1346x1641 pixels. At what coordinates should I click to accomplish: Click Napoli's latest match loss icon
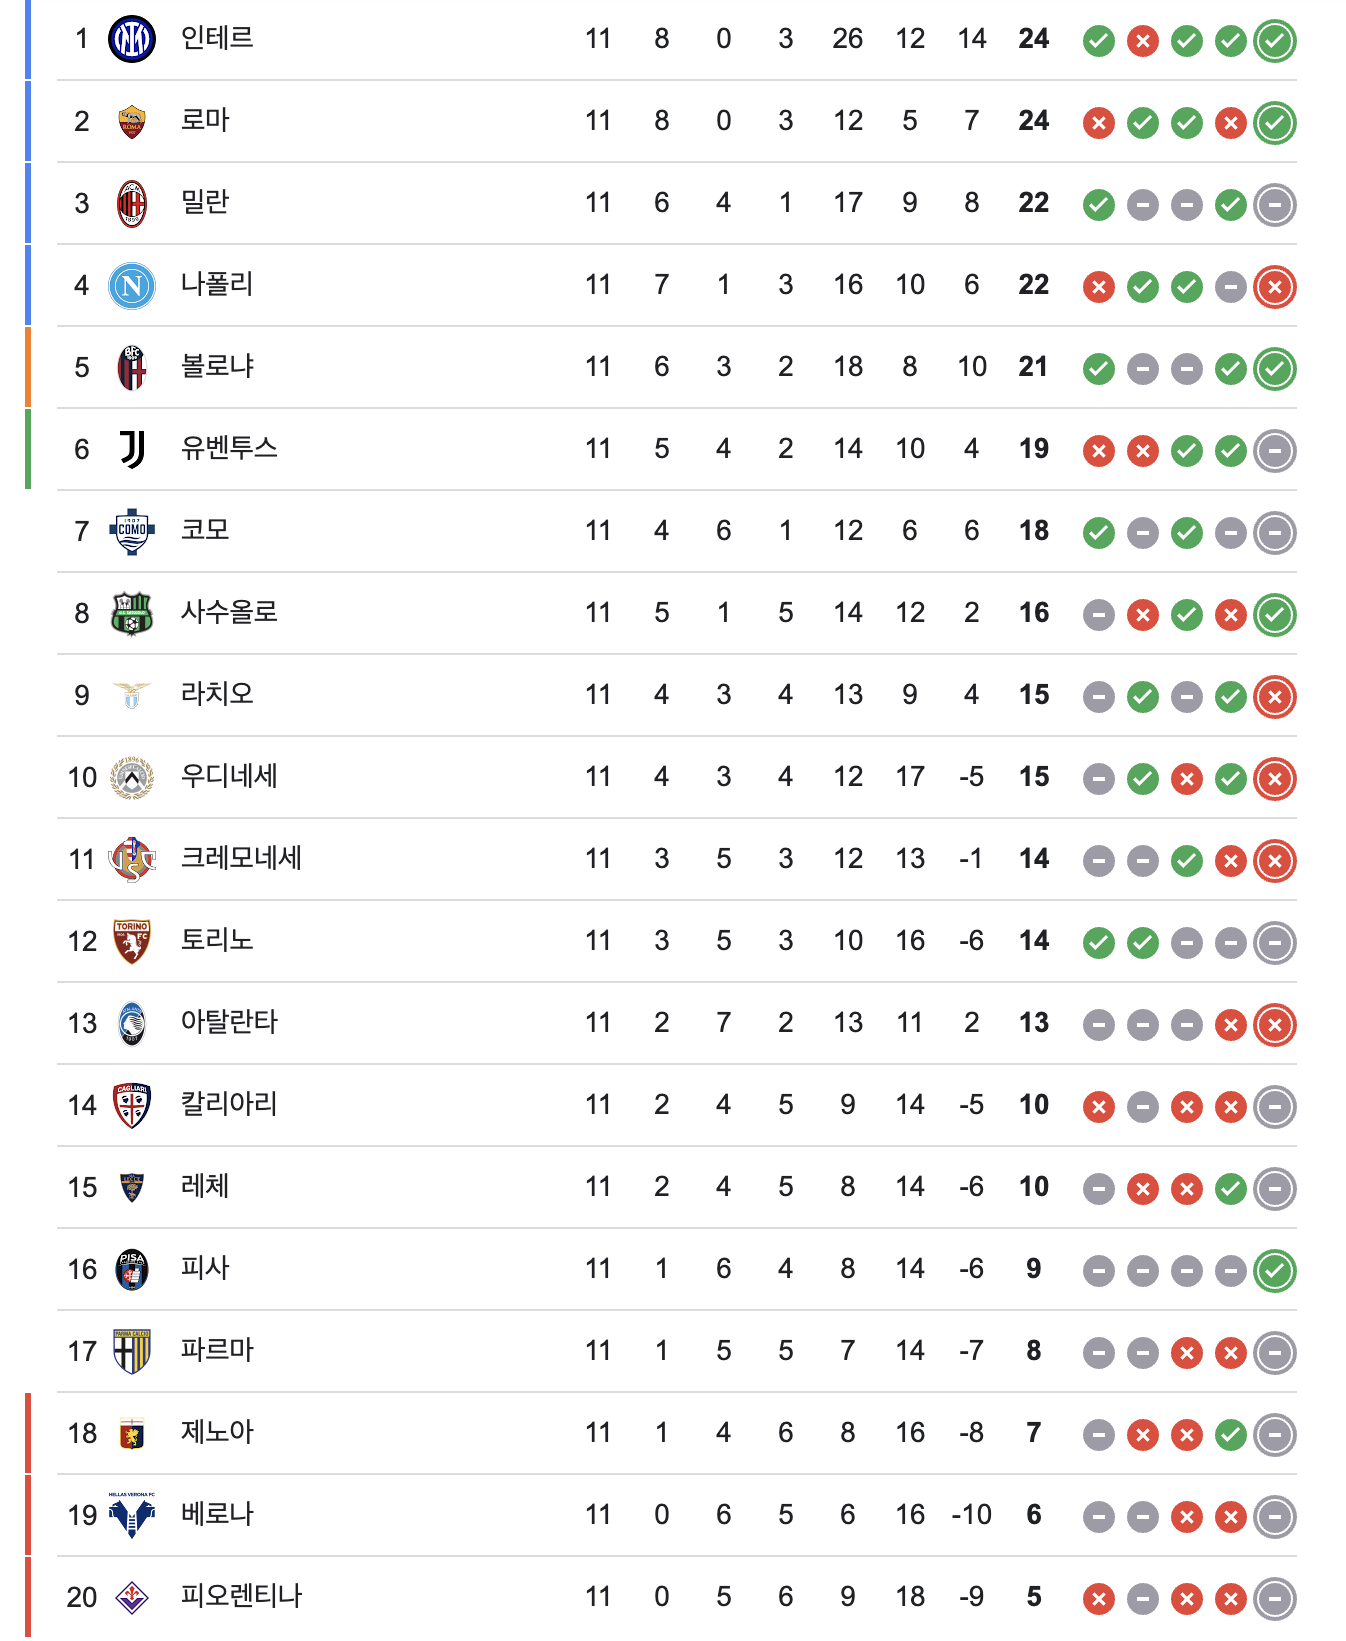coord(1275,287)
